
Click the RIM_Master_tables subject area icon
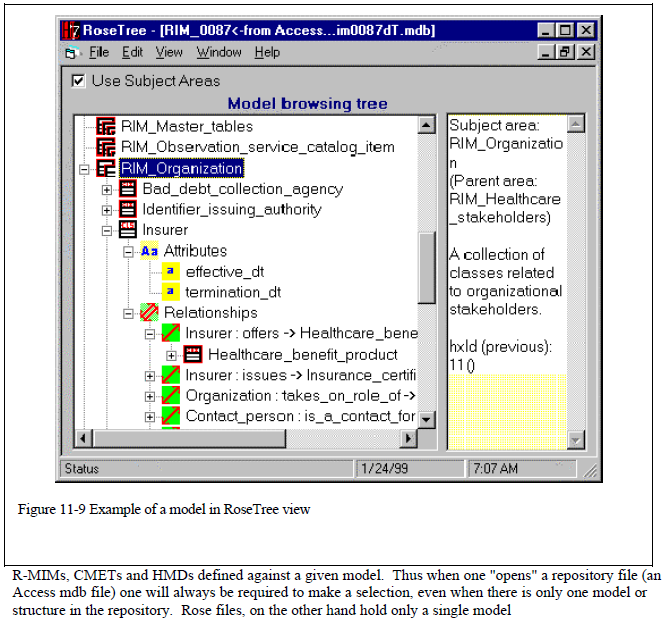click(106, 126)
